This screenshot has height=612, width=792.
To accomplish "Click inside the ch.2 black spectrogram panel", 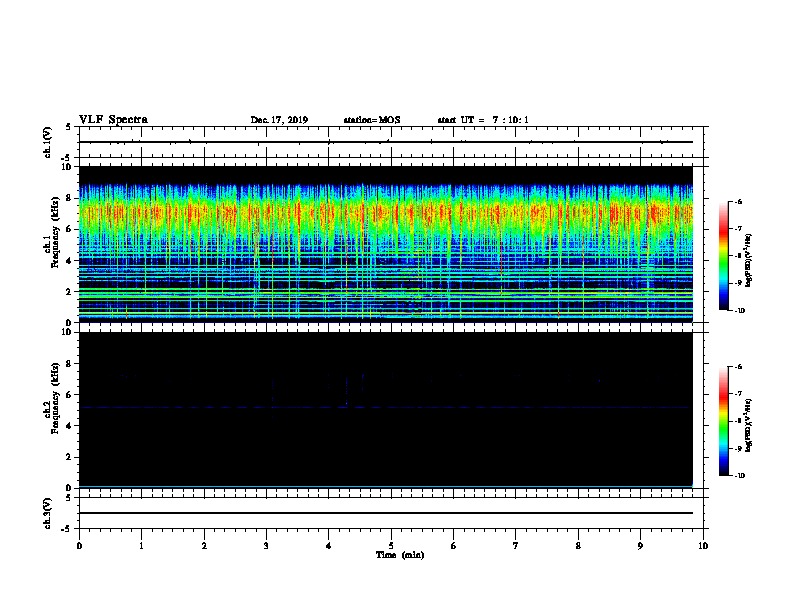I will (x=386, y=410).
